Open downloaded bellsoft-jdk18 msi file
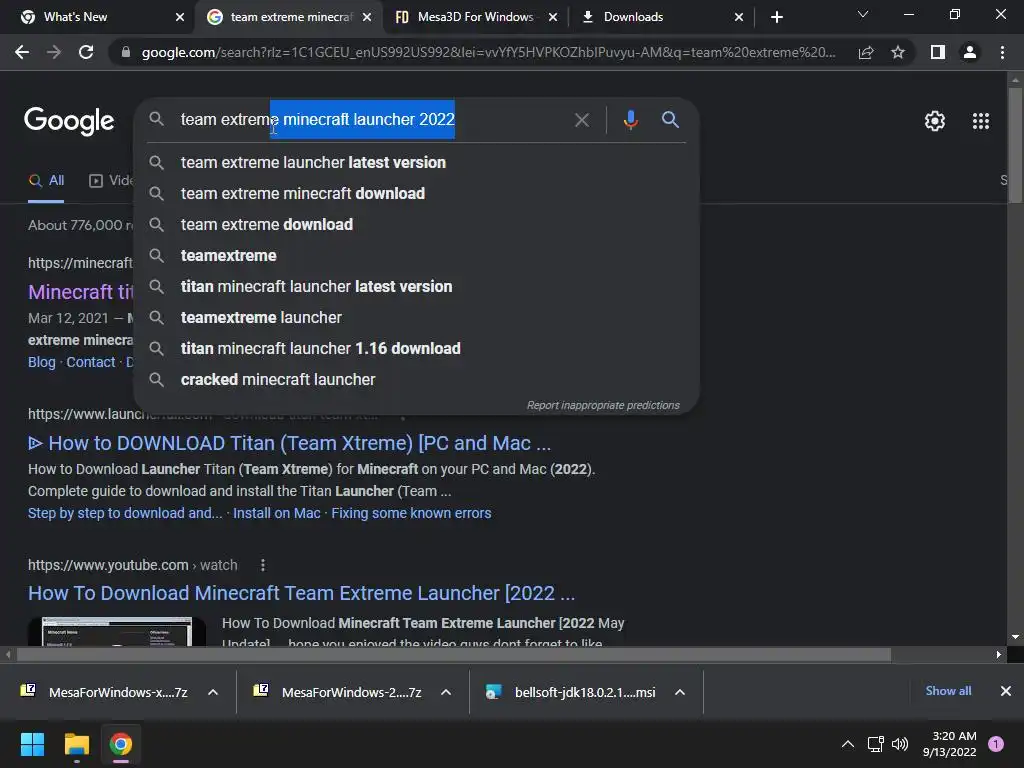Viewport: 1024px width, 768px height. pos(571,692)
